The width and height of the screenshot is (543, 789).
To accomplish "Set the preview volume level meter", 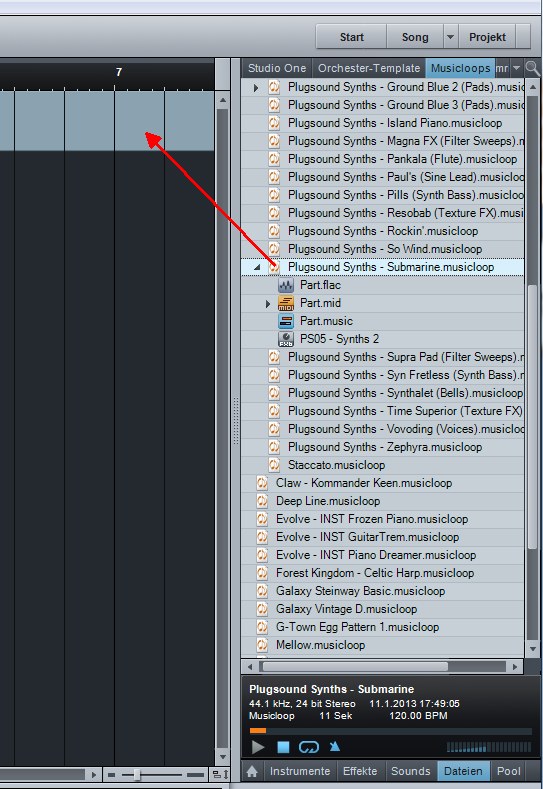I will [x=488, y=747].
